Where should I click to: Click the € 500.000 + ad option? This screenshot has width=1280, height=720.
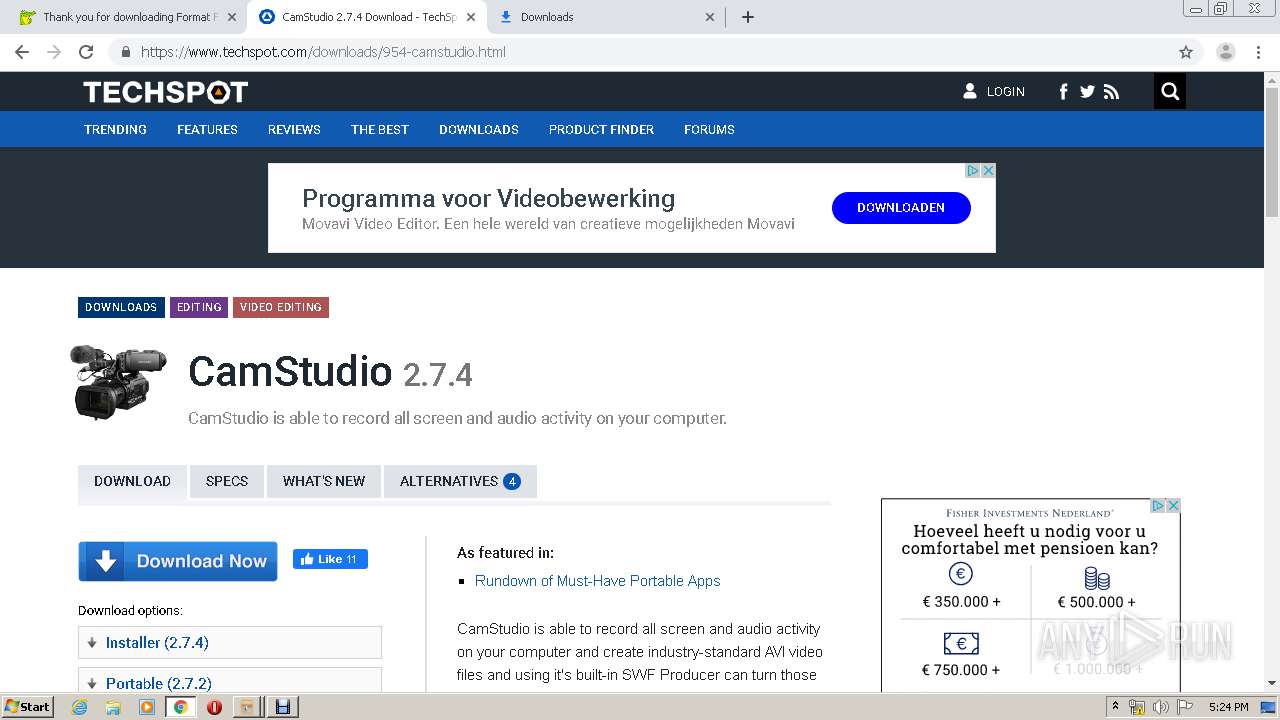(x=1097, y=587)
